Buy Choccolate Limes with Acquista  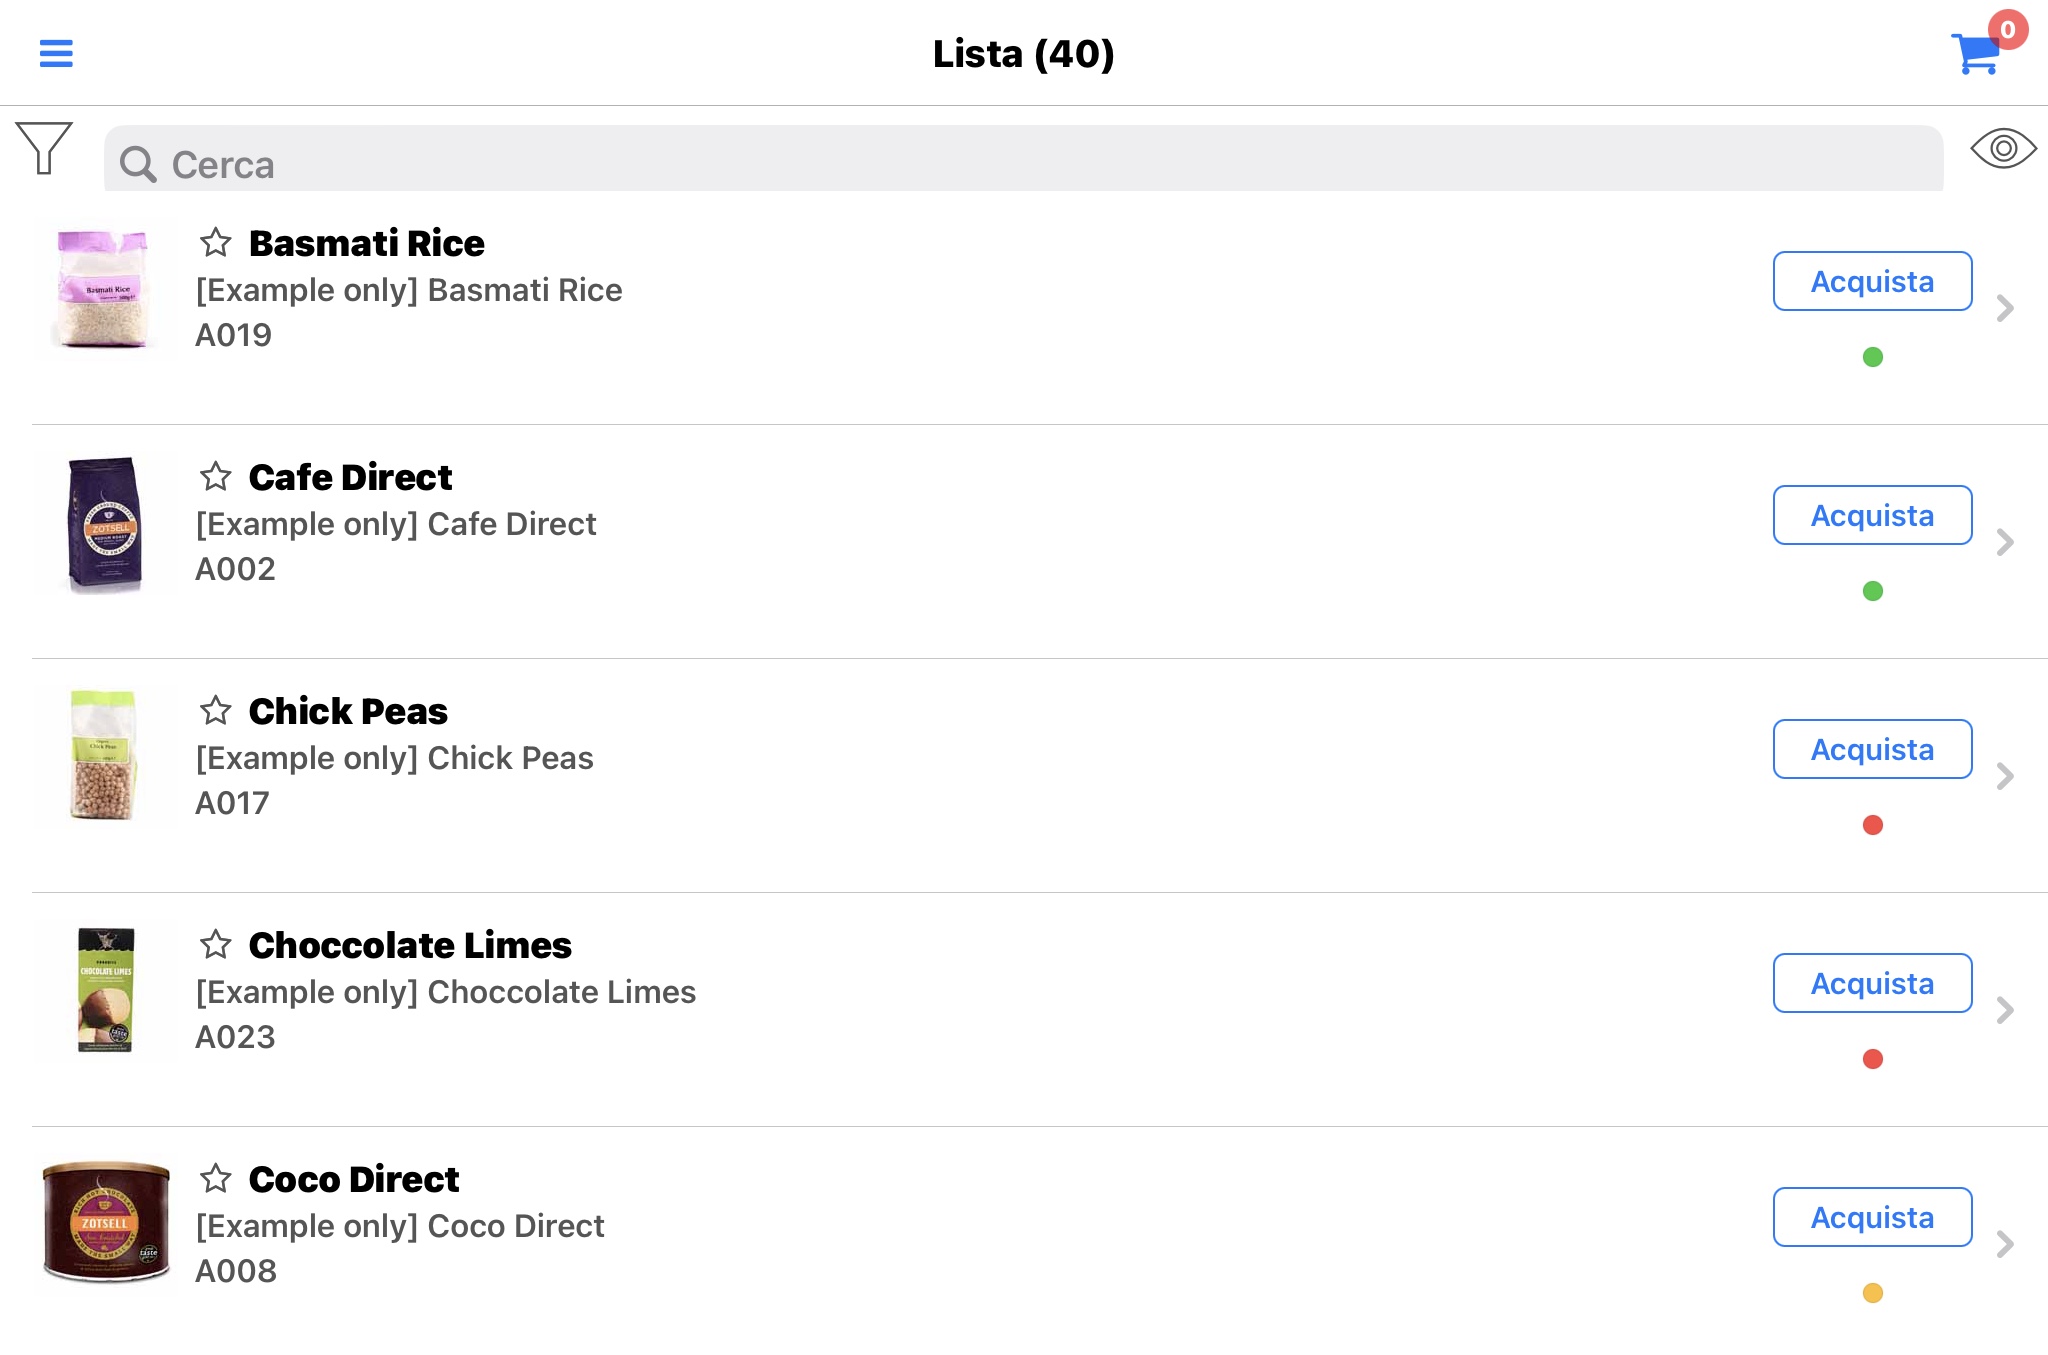click(x=1872, y=983)
